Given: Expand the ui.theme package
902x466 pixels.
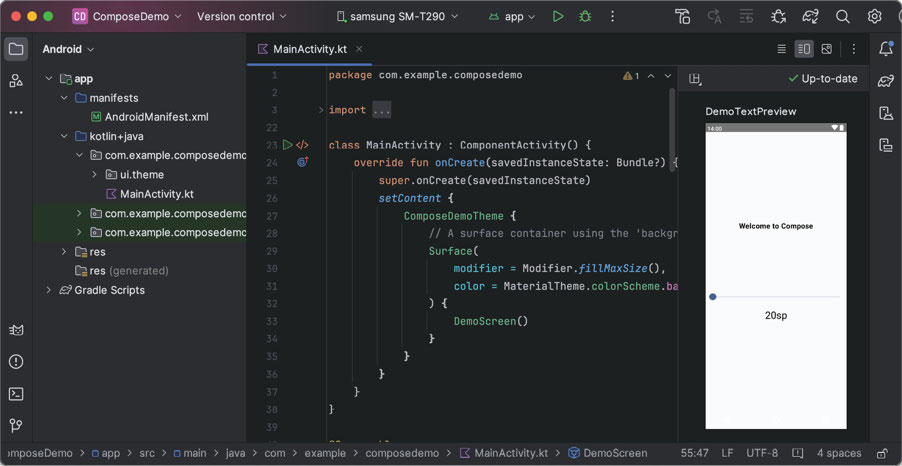Looking at the screenshot, I should 94,174.
